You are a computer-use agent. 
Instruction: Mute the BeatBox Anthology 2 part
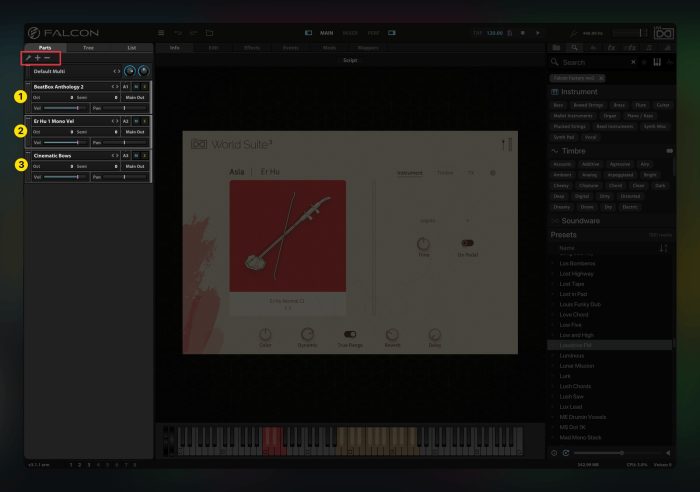coord(136,87)
